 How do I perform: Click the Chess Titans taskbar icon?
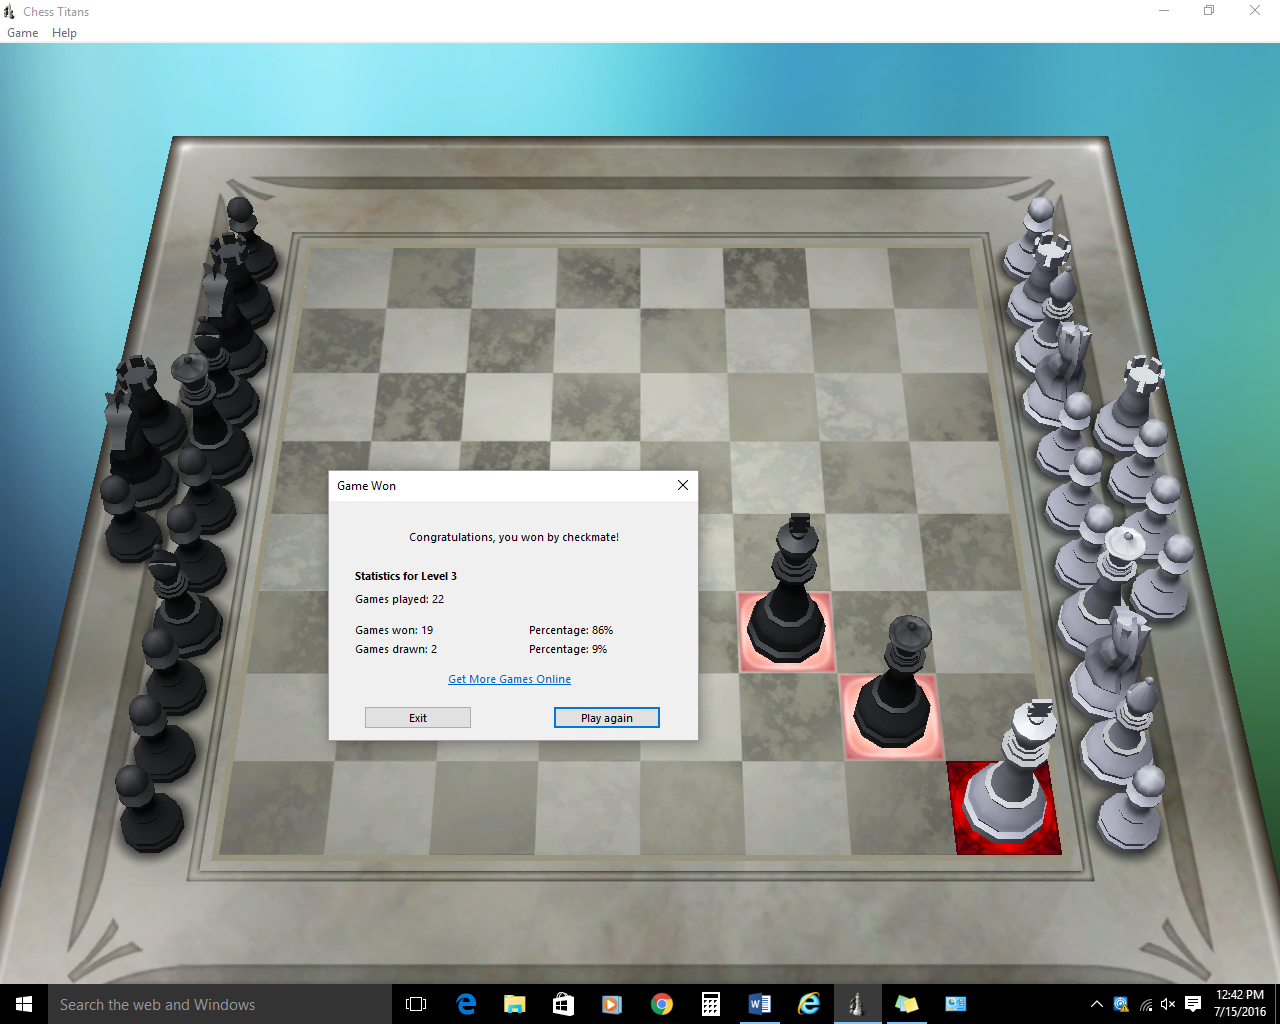pyautogui.click(x=857, y=1004)
